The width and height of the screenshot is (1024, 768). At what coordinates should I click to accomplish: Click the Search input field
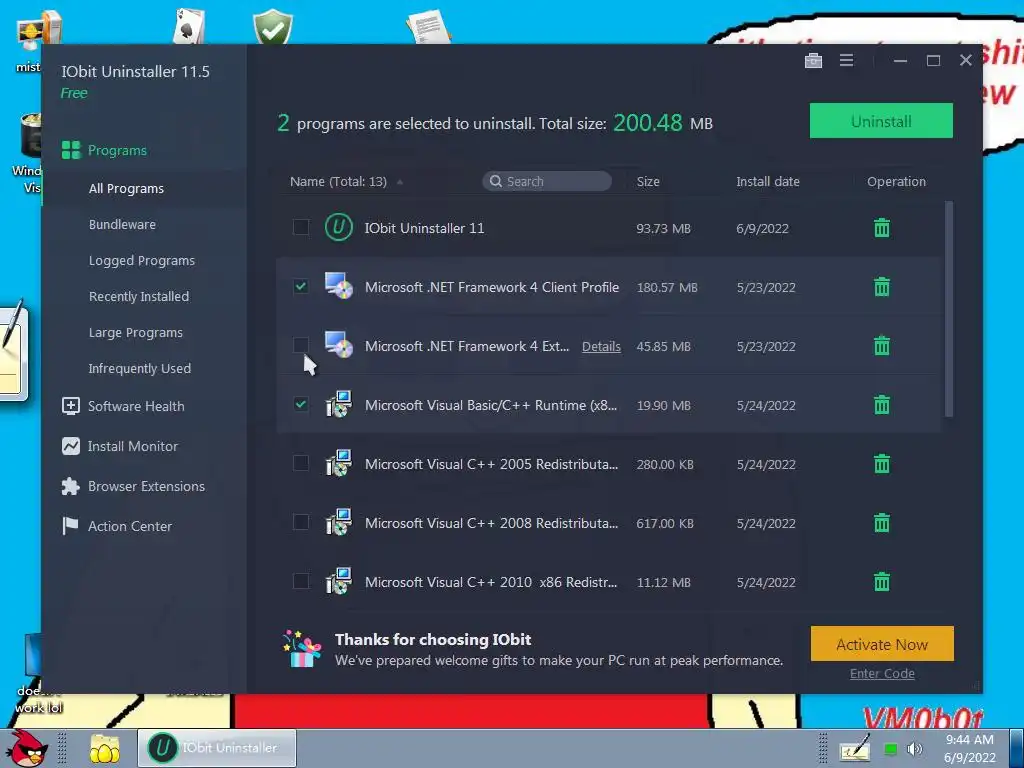click(x=547, y=181)
